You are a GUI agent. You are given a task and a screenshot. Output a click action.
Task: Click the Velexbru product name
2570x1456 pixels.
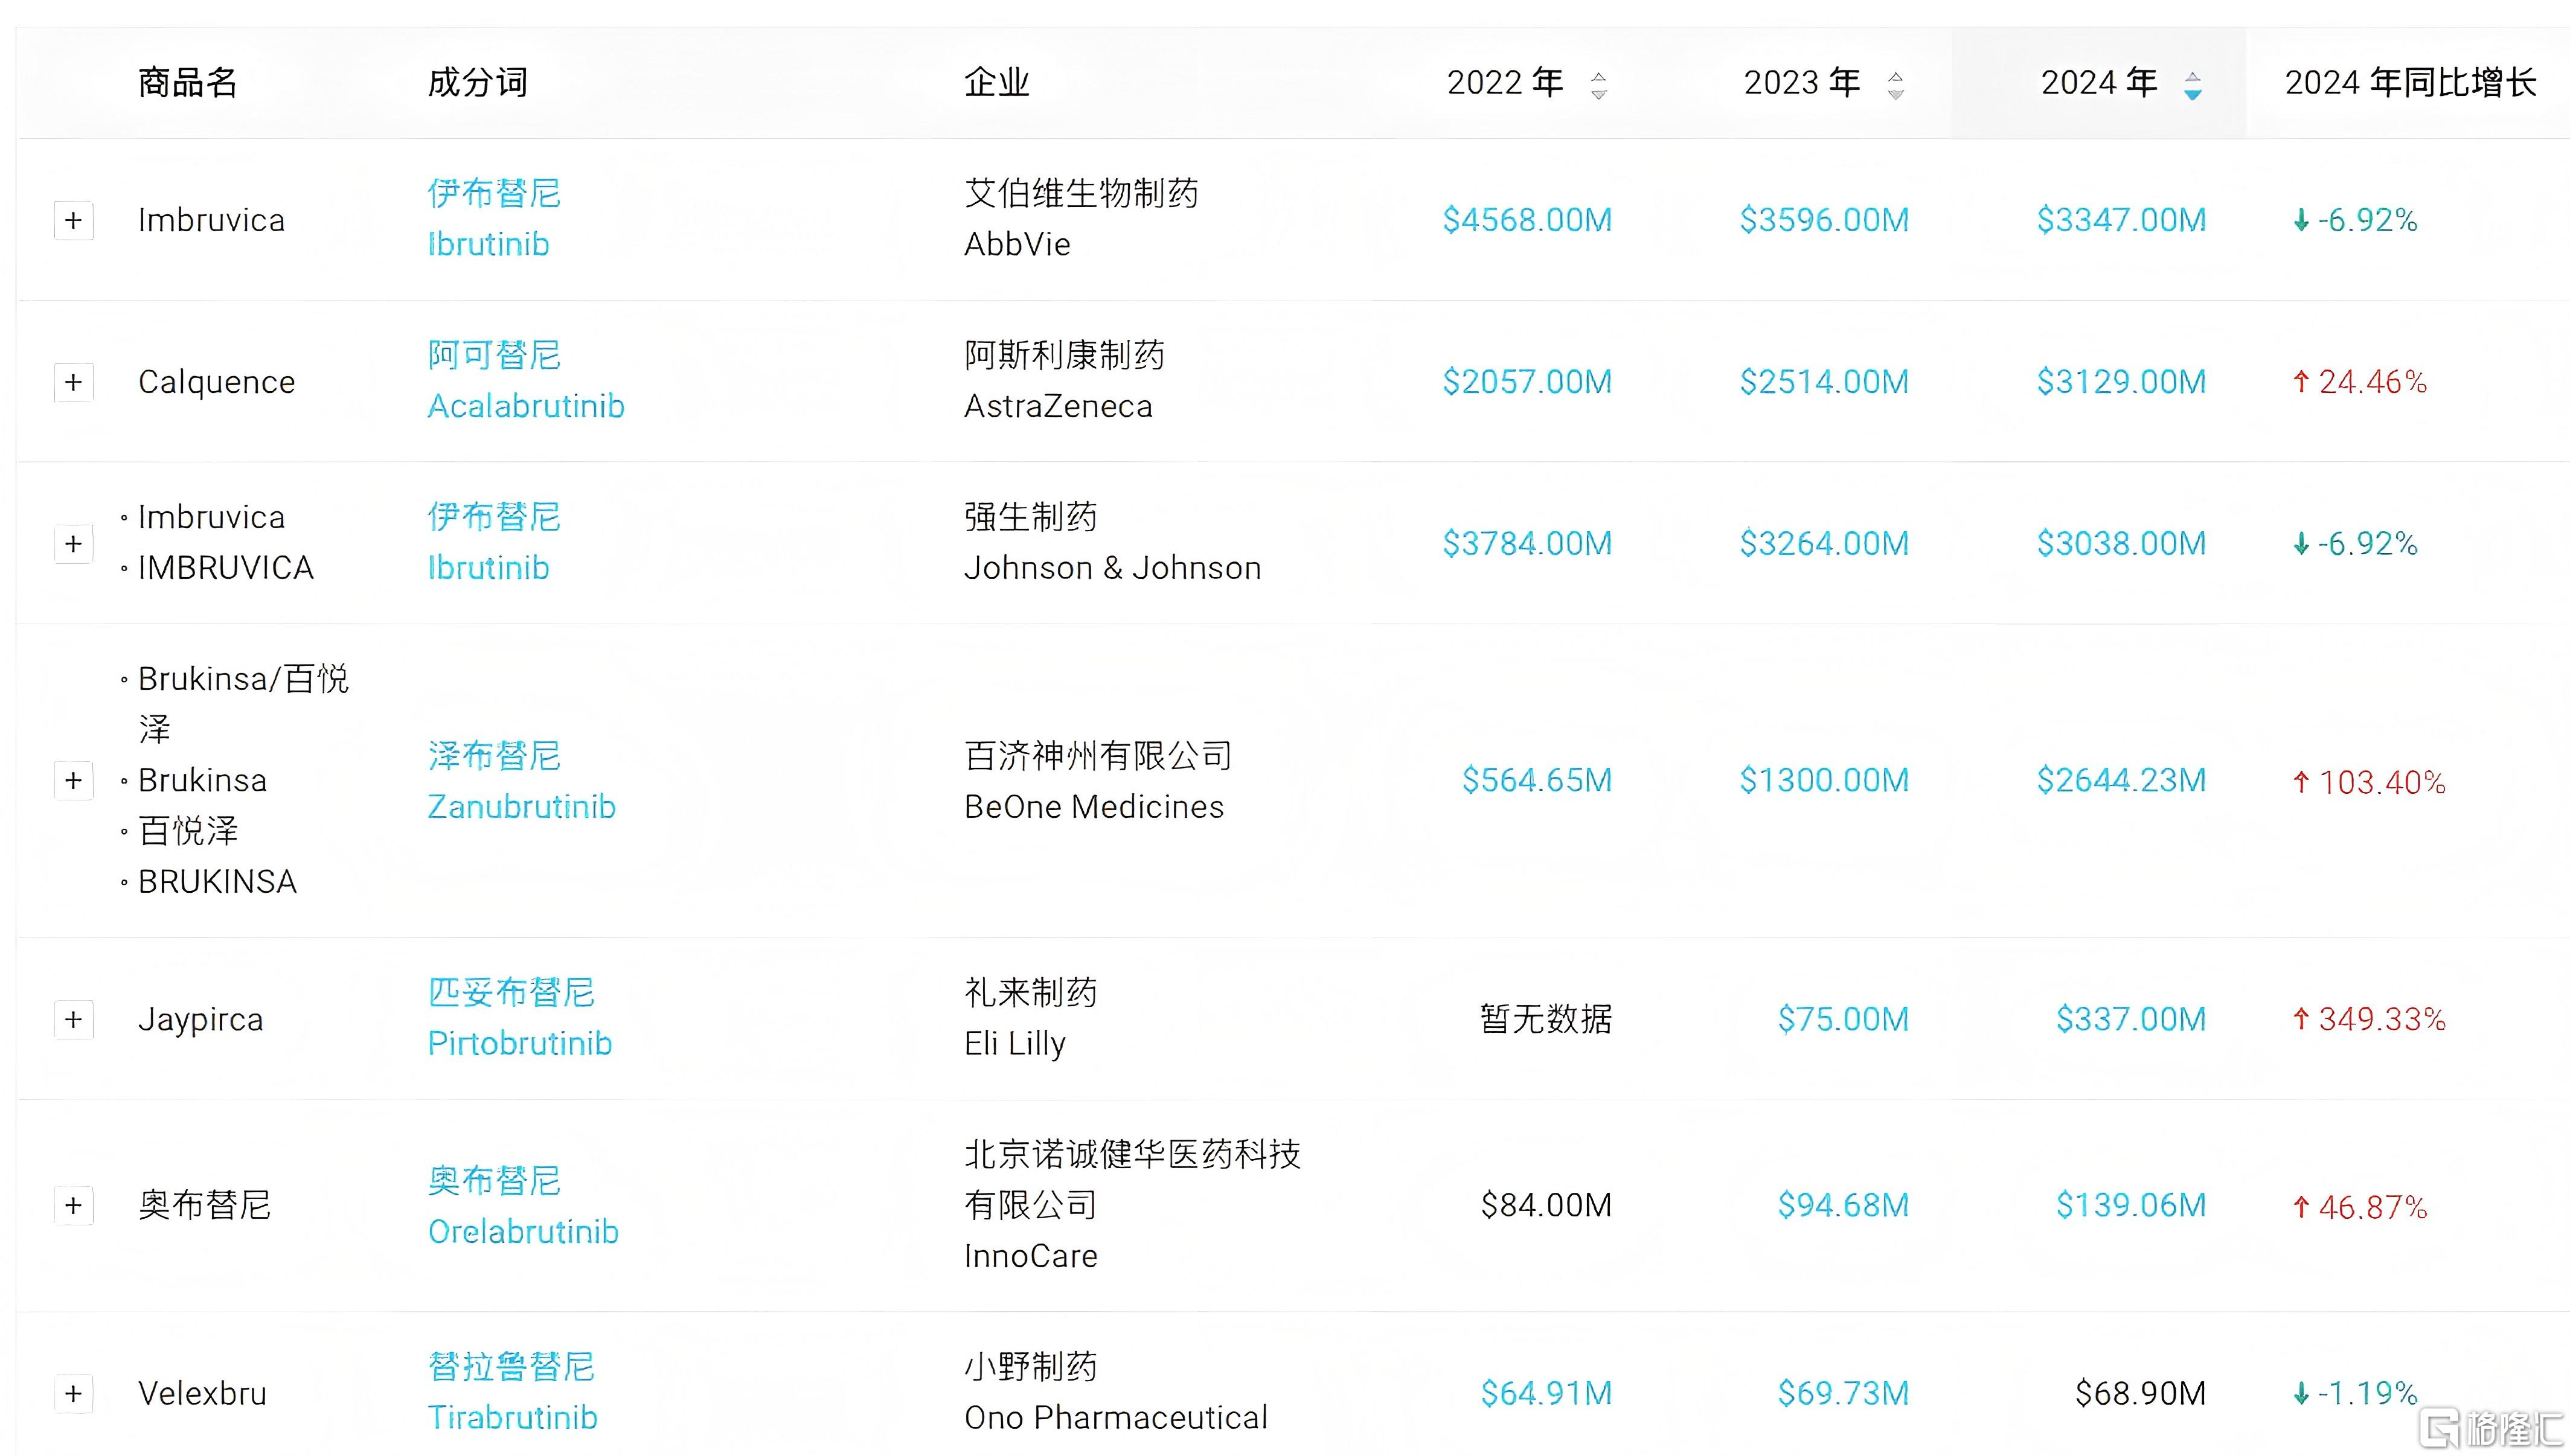pos(203,1393)
